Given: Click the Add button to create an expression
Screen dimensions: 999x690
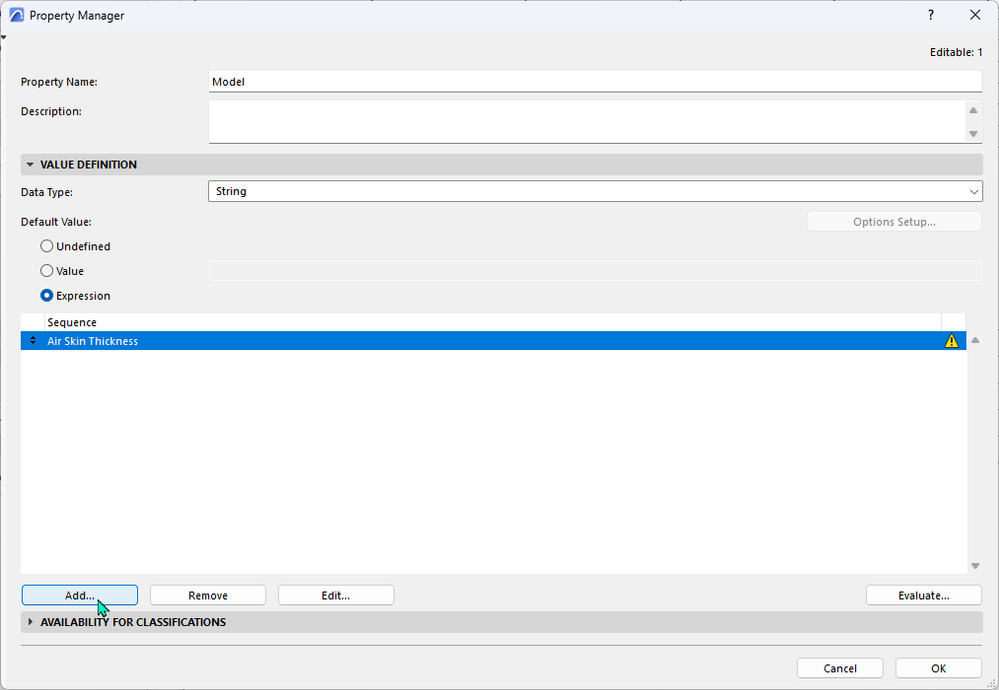Looking at the screenshot, I should click(x=79, y=594).
